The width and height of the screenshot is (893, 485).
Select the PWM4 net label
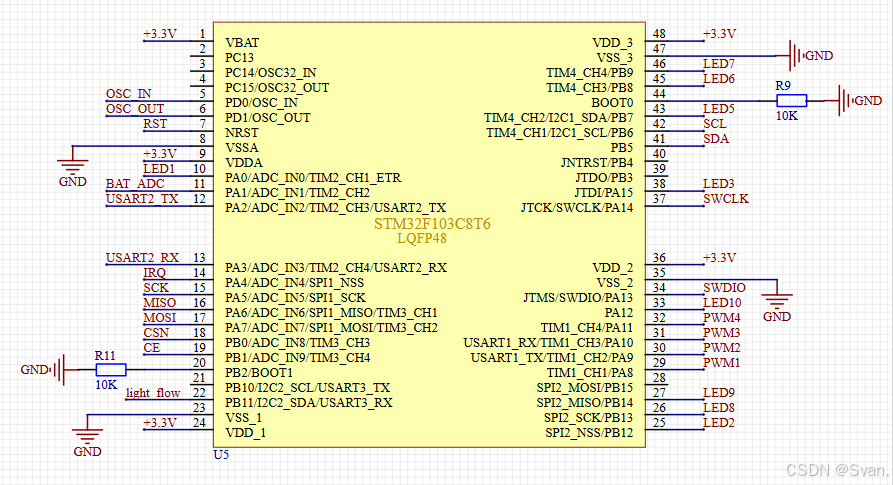pyautogui.click(x=722, y=318)
